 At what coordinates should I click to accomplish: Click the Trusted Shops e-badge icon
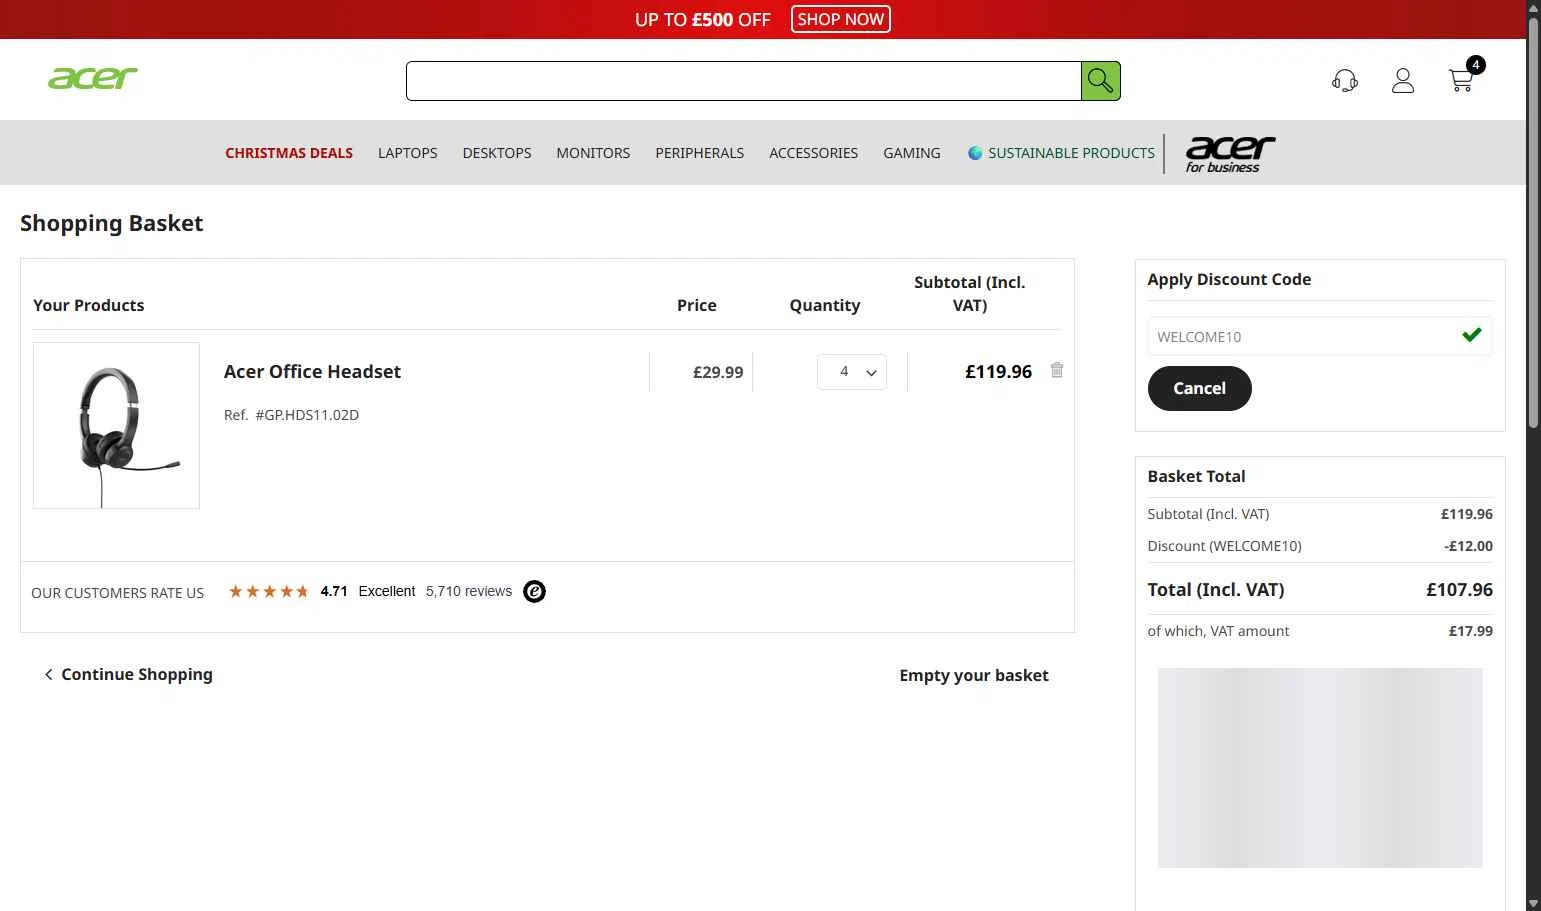click(535, 592)
